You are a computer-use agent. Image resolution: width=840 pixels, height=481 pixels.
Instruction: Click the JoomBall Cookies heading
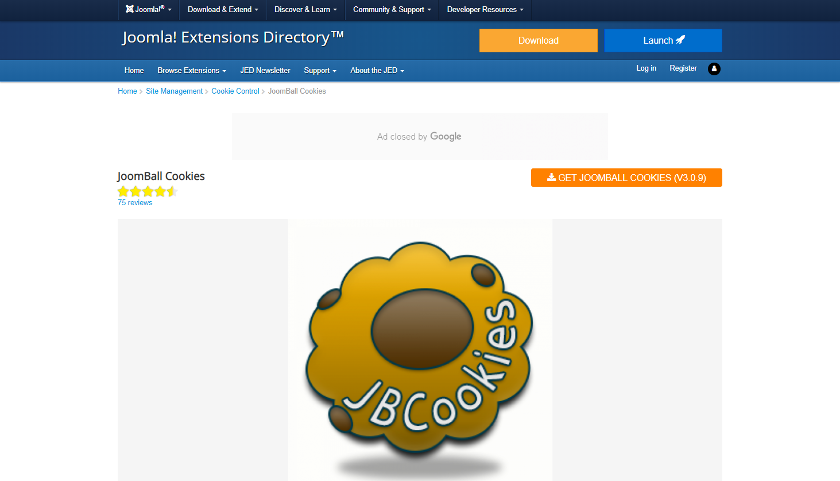pos(161,176)
